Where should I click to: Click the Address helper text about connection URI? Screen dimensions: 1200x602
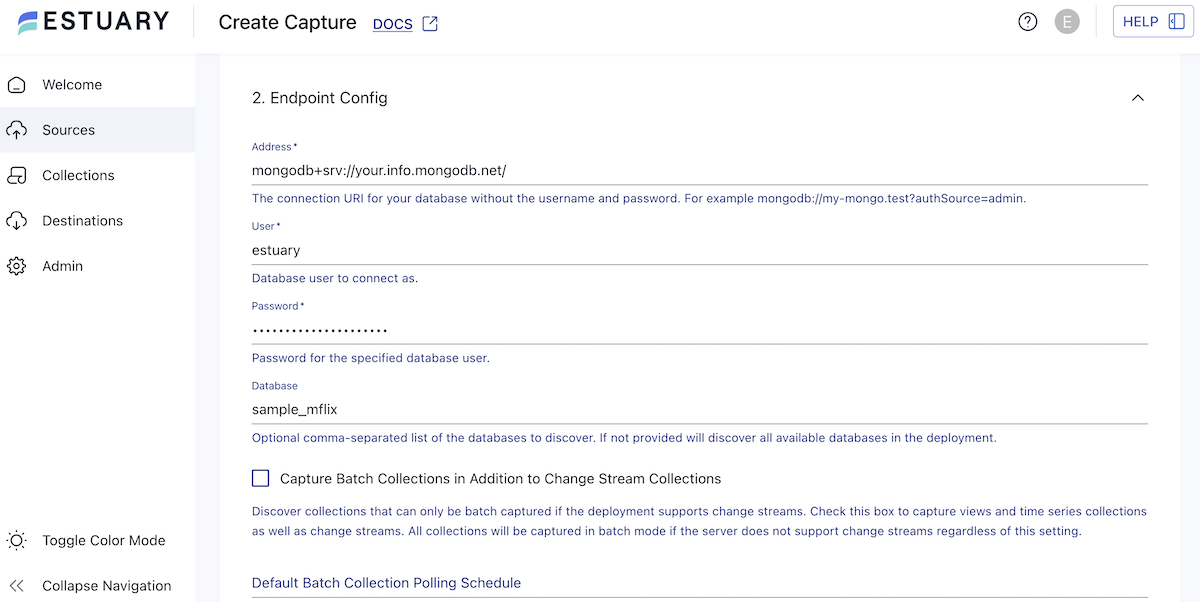639,199
